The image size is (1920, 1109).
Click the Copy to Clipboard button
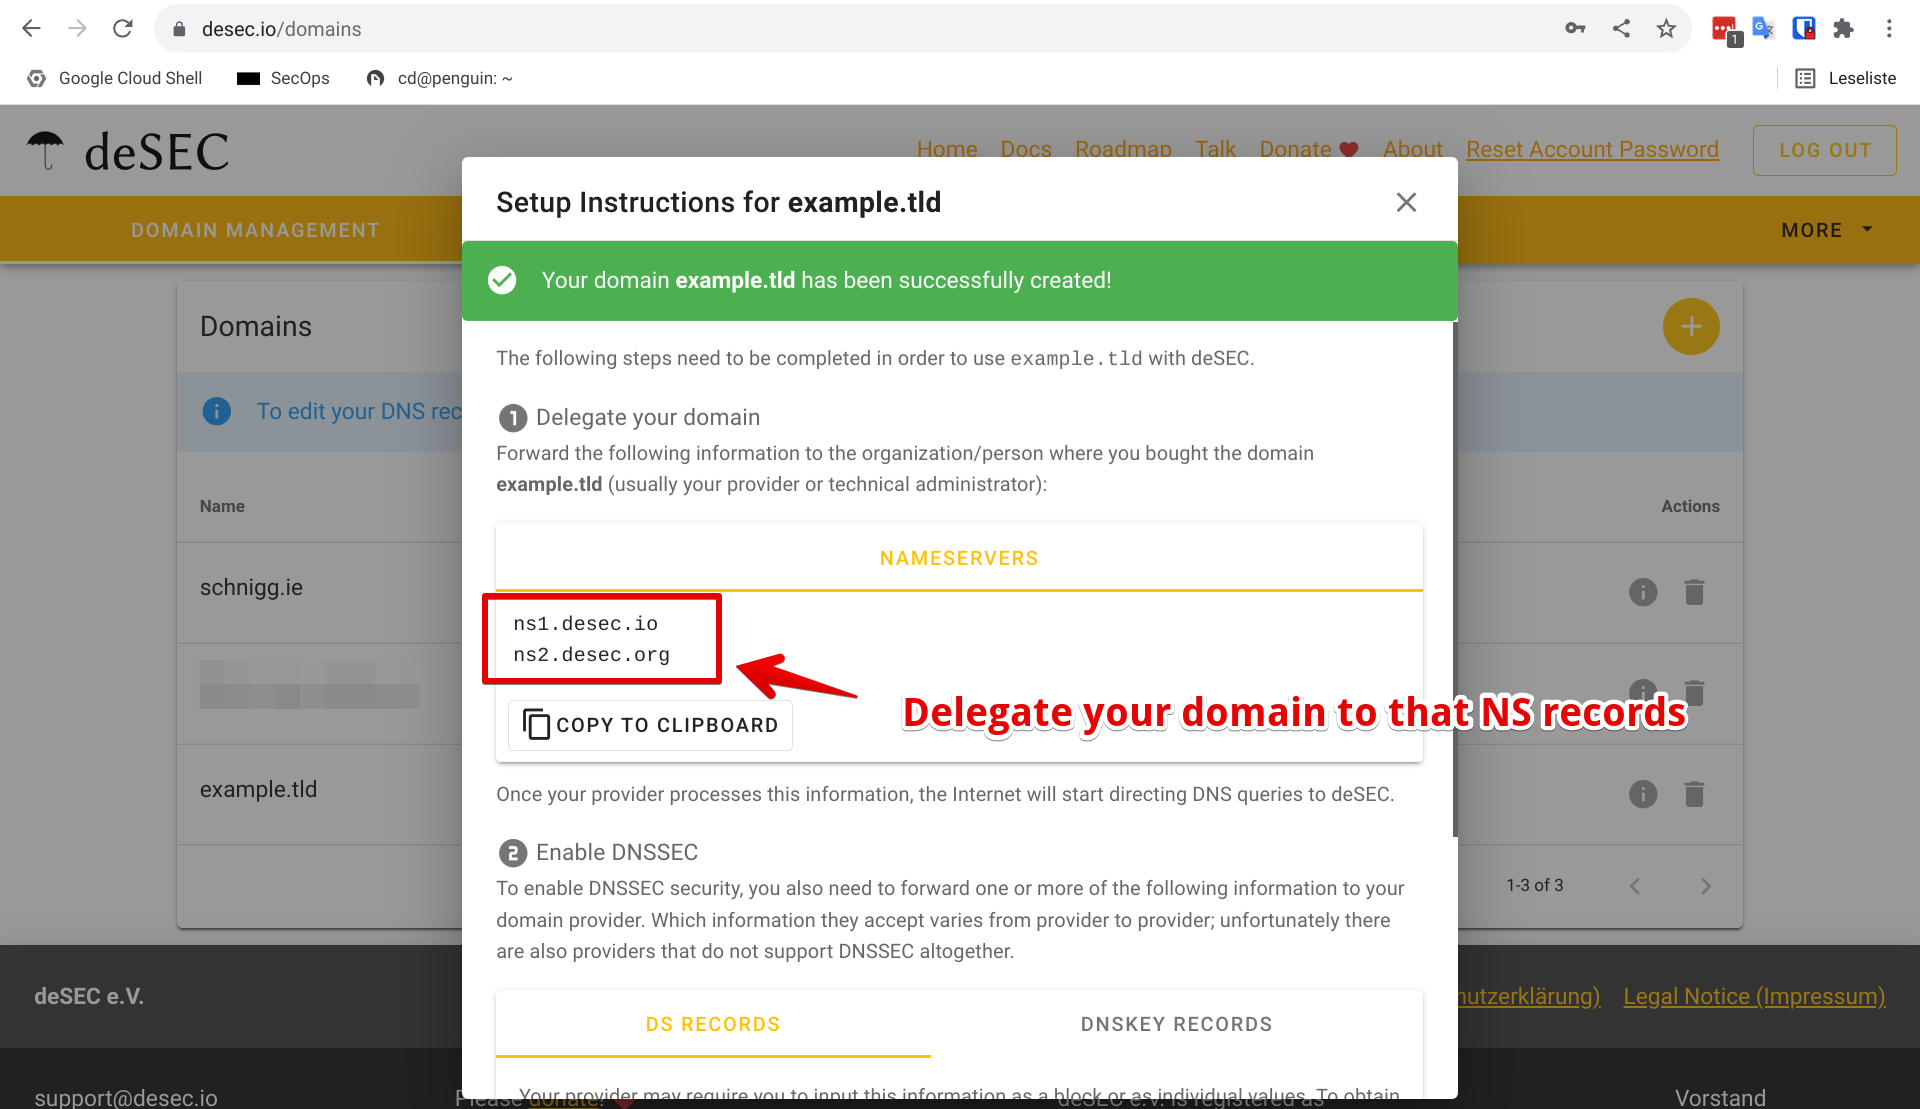651,725
